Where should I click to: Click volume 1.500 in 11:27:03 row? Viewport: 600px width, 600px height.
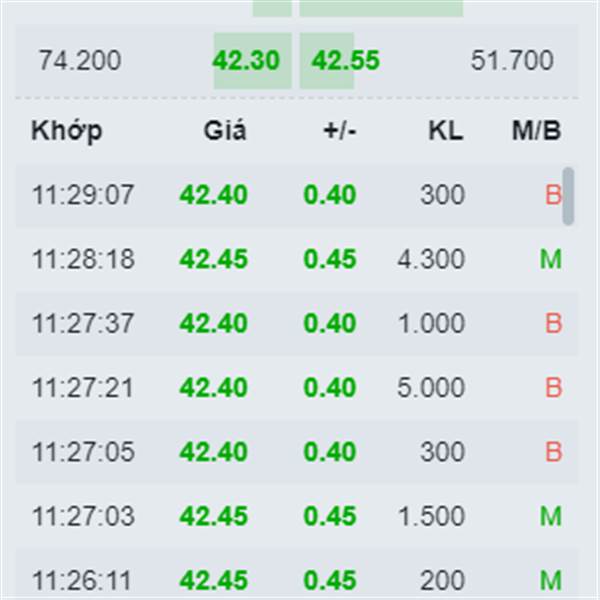pyautogui.click(x=432, y=516)
